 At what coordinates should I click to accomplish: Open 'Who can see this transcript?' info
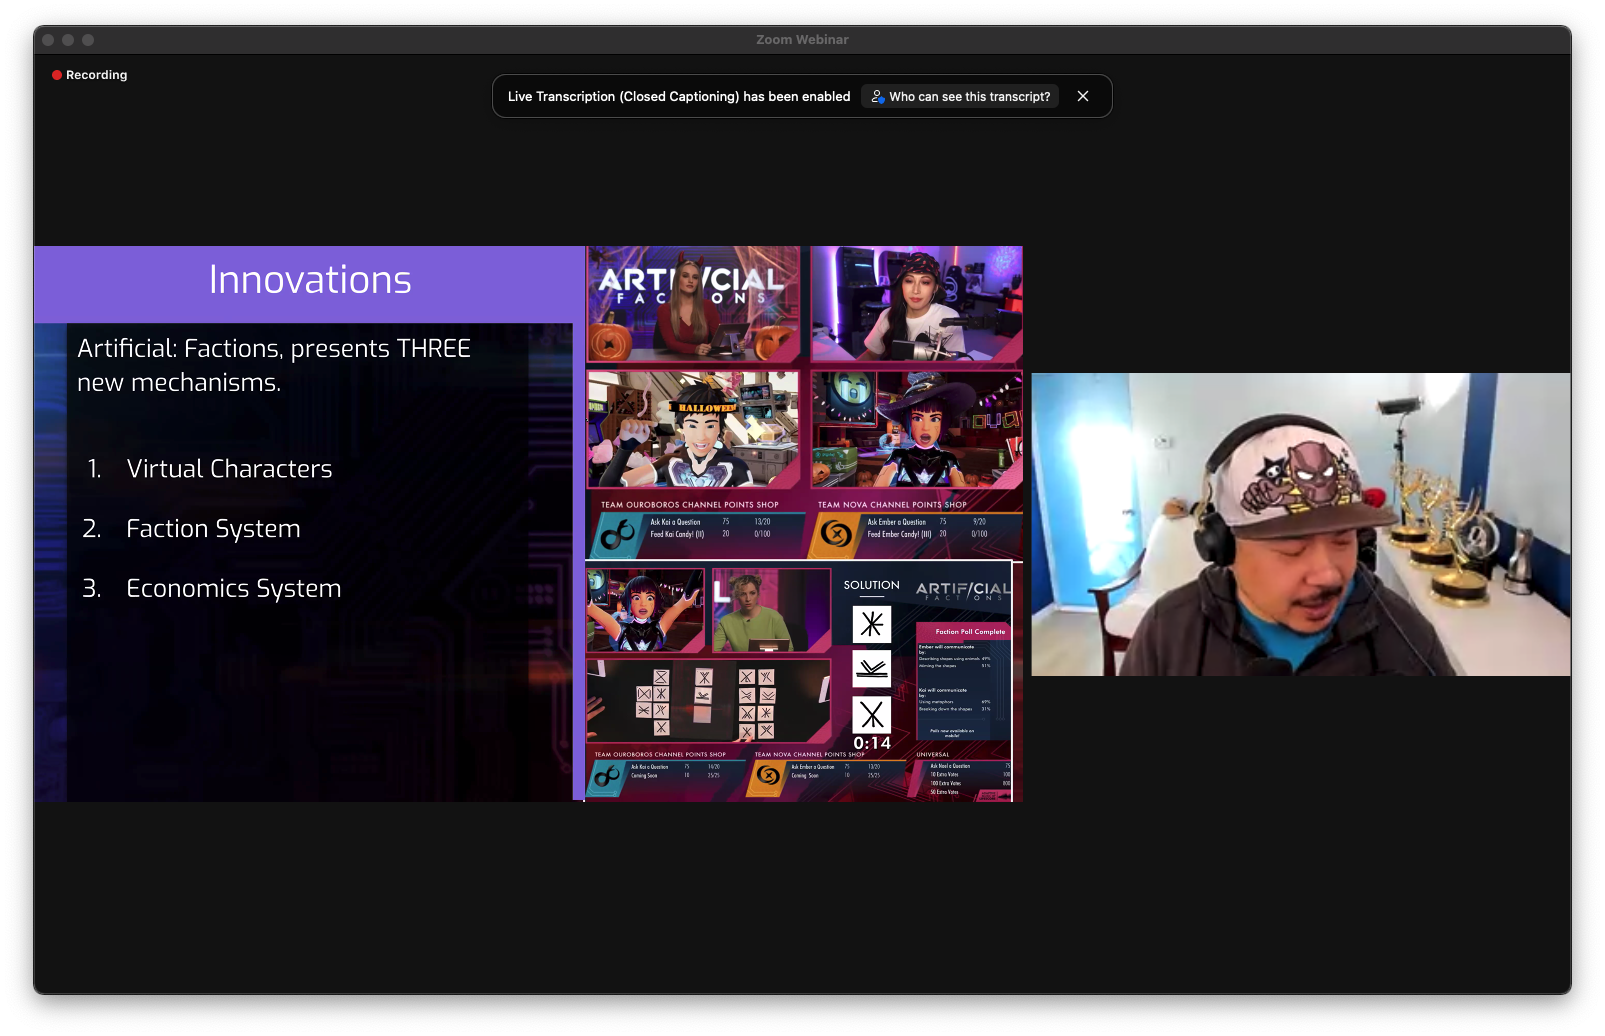click(961, 97)
